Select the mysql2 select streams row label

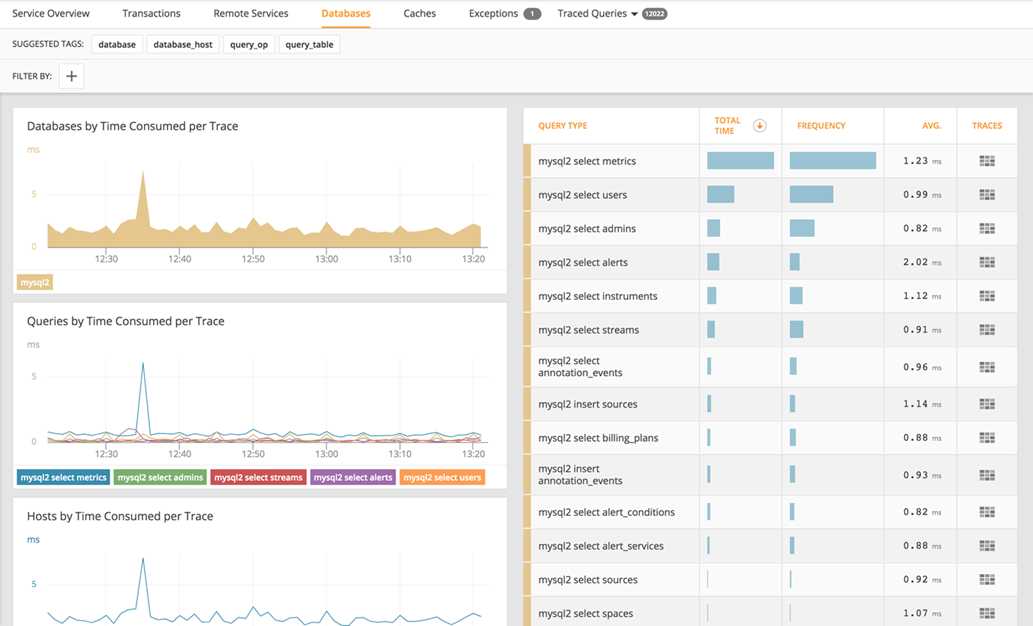coord(588,329)
